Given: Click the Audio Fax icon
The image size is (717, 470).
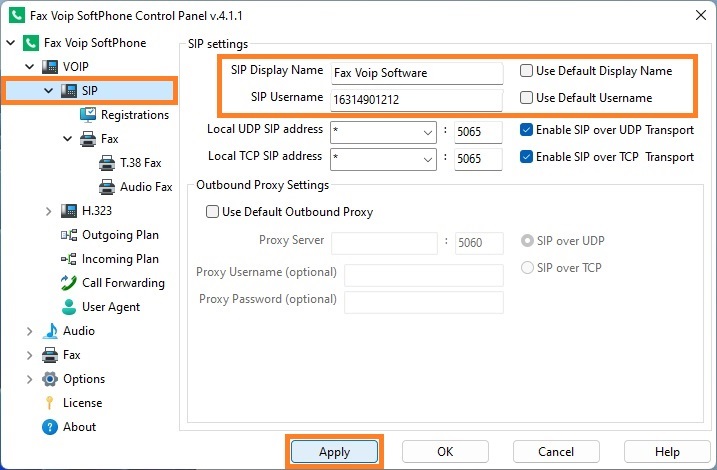Looking at the screenshot, I should point(107,187).
